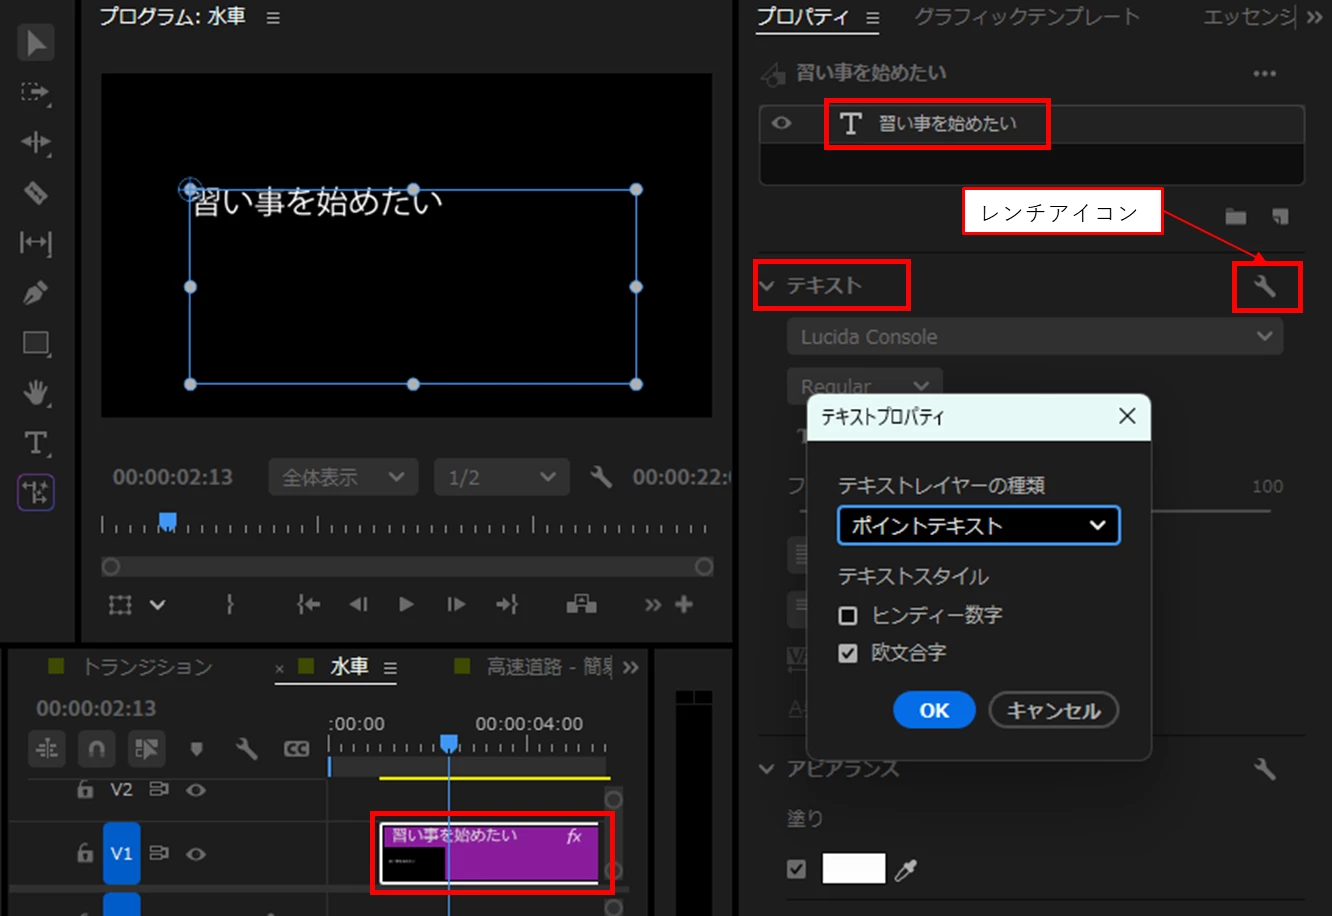1332x916 pixels.
Task: Play the sequence in Program Monitor
Action: [x=406, y=604]
